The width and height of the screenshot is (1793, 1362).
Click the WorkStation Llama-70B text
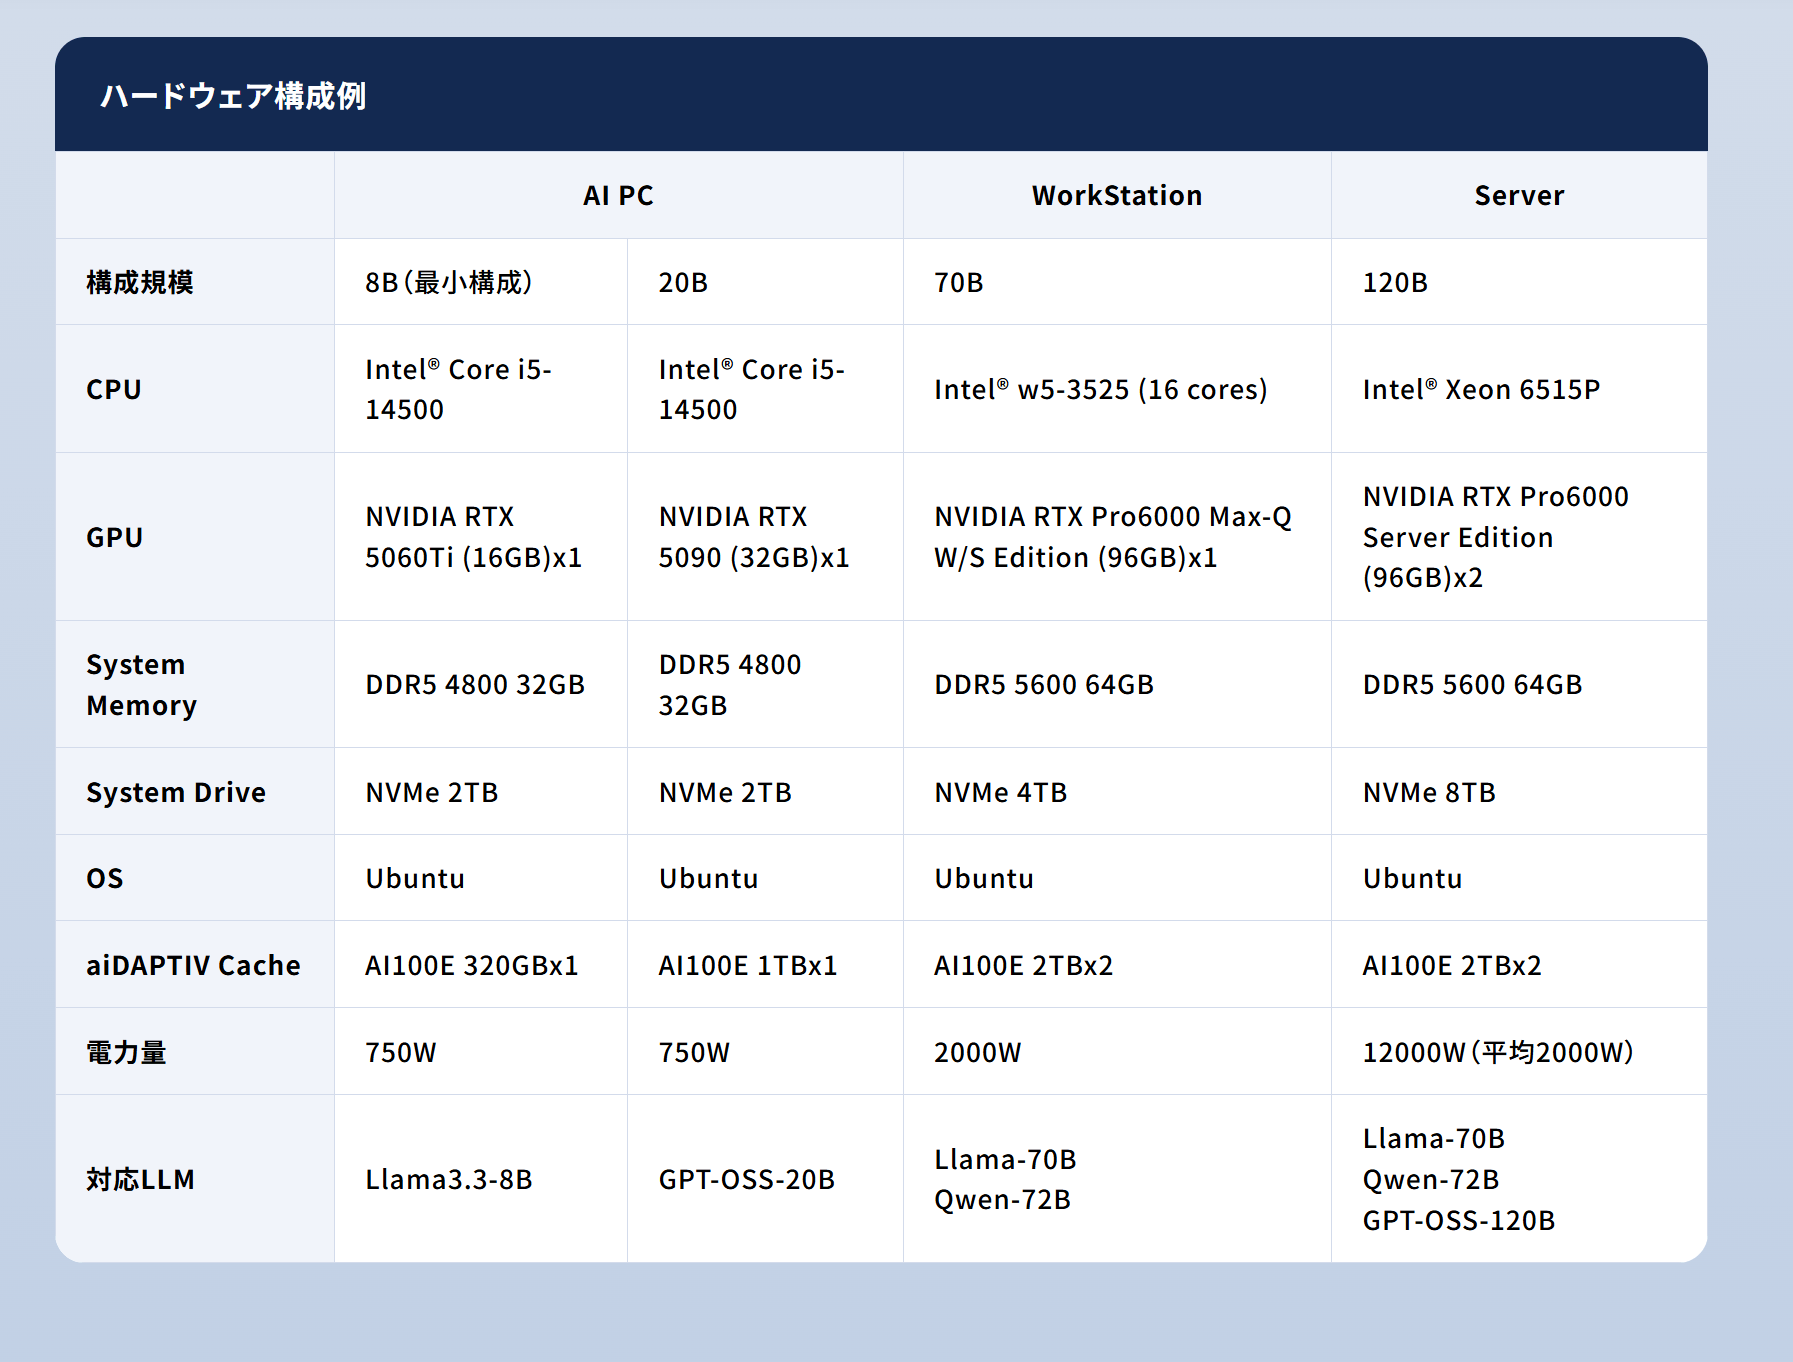click(x=1005, y=1159)
